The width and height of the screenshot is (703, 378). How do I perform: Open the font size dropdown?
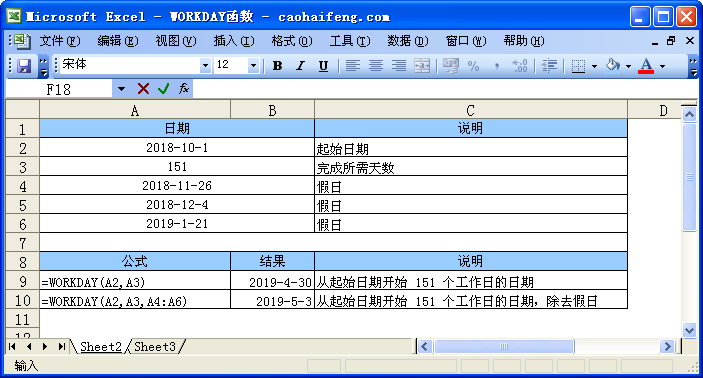253,66
